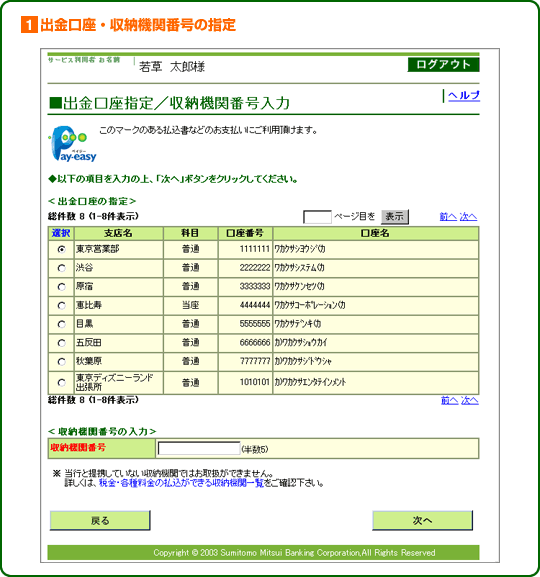Click the 当座 cell in 恵比寿 row
540x577 pixels.
point(191,305)
